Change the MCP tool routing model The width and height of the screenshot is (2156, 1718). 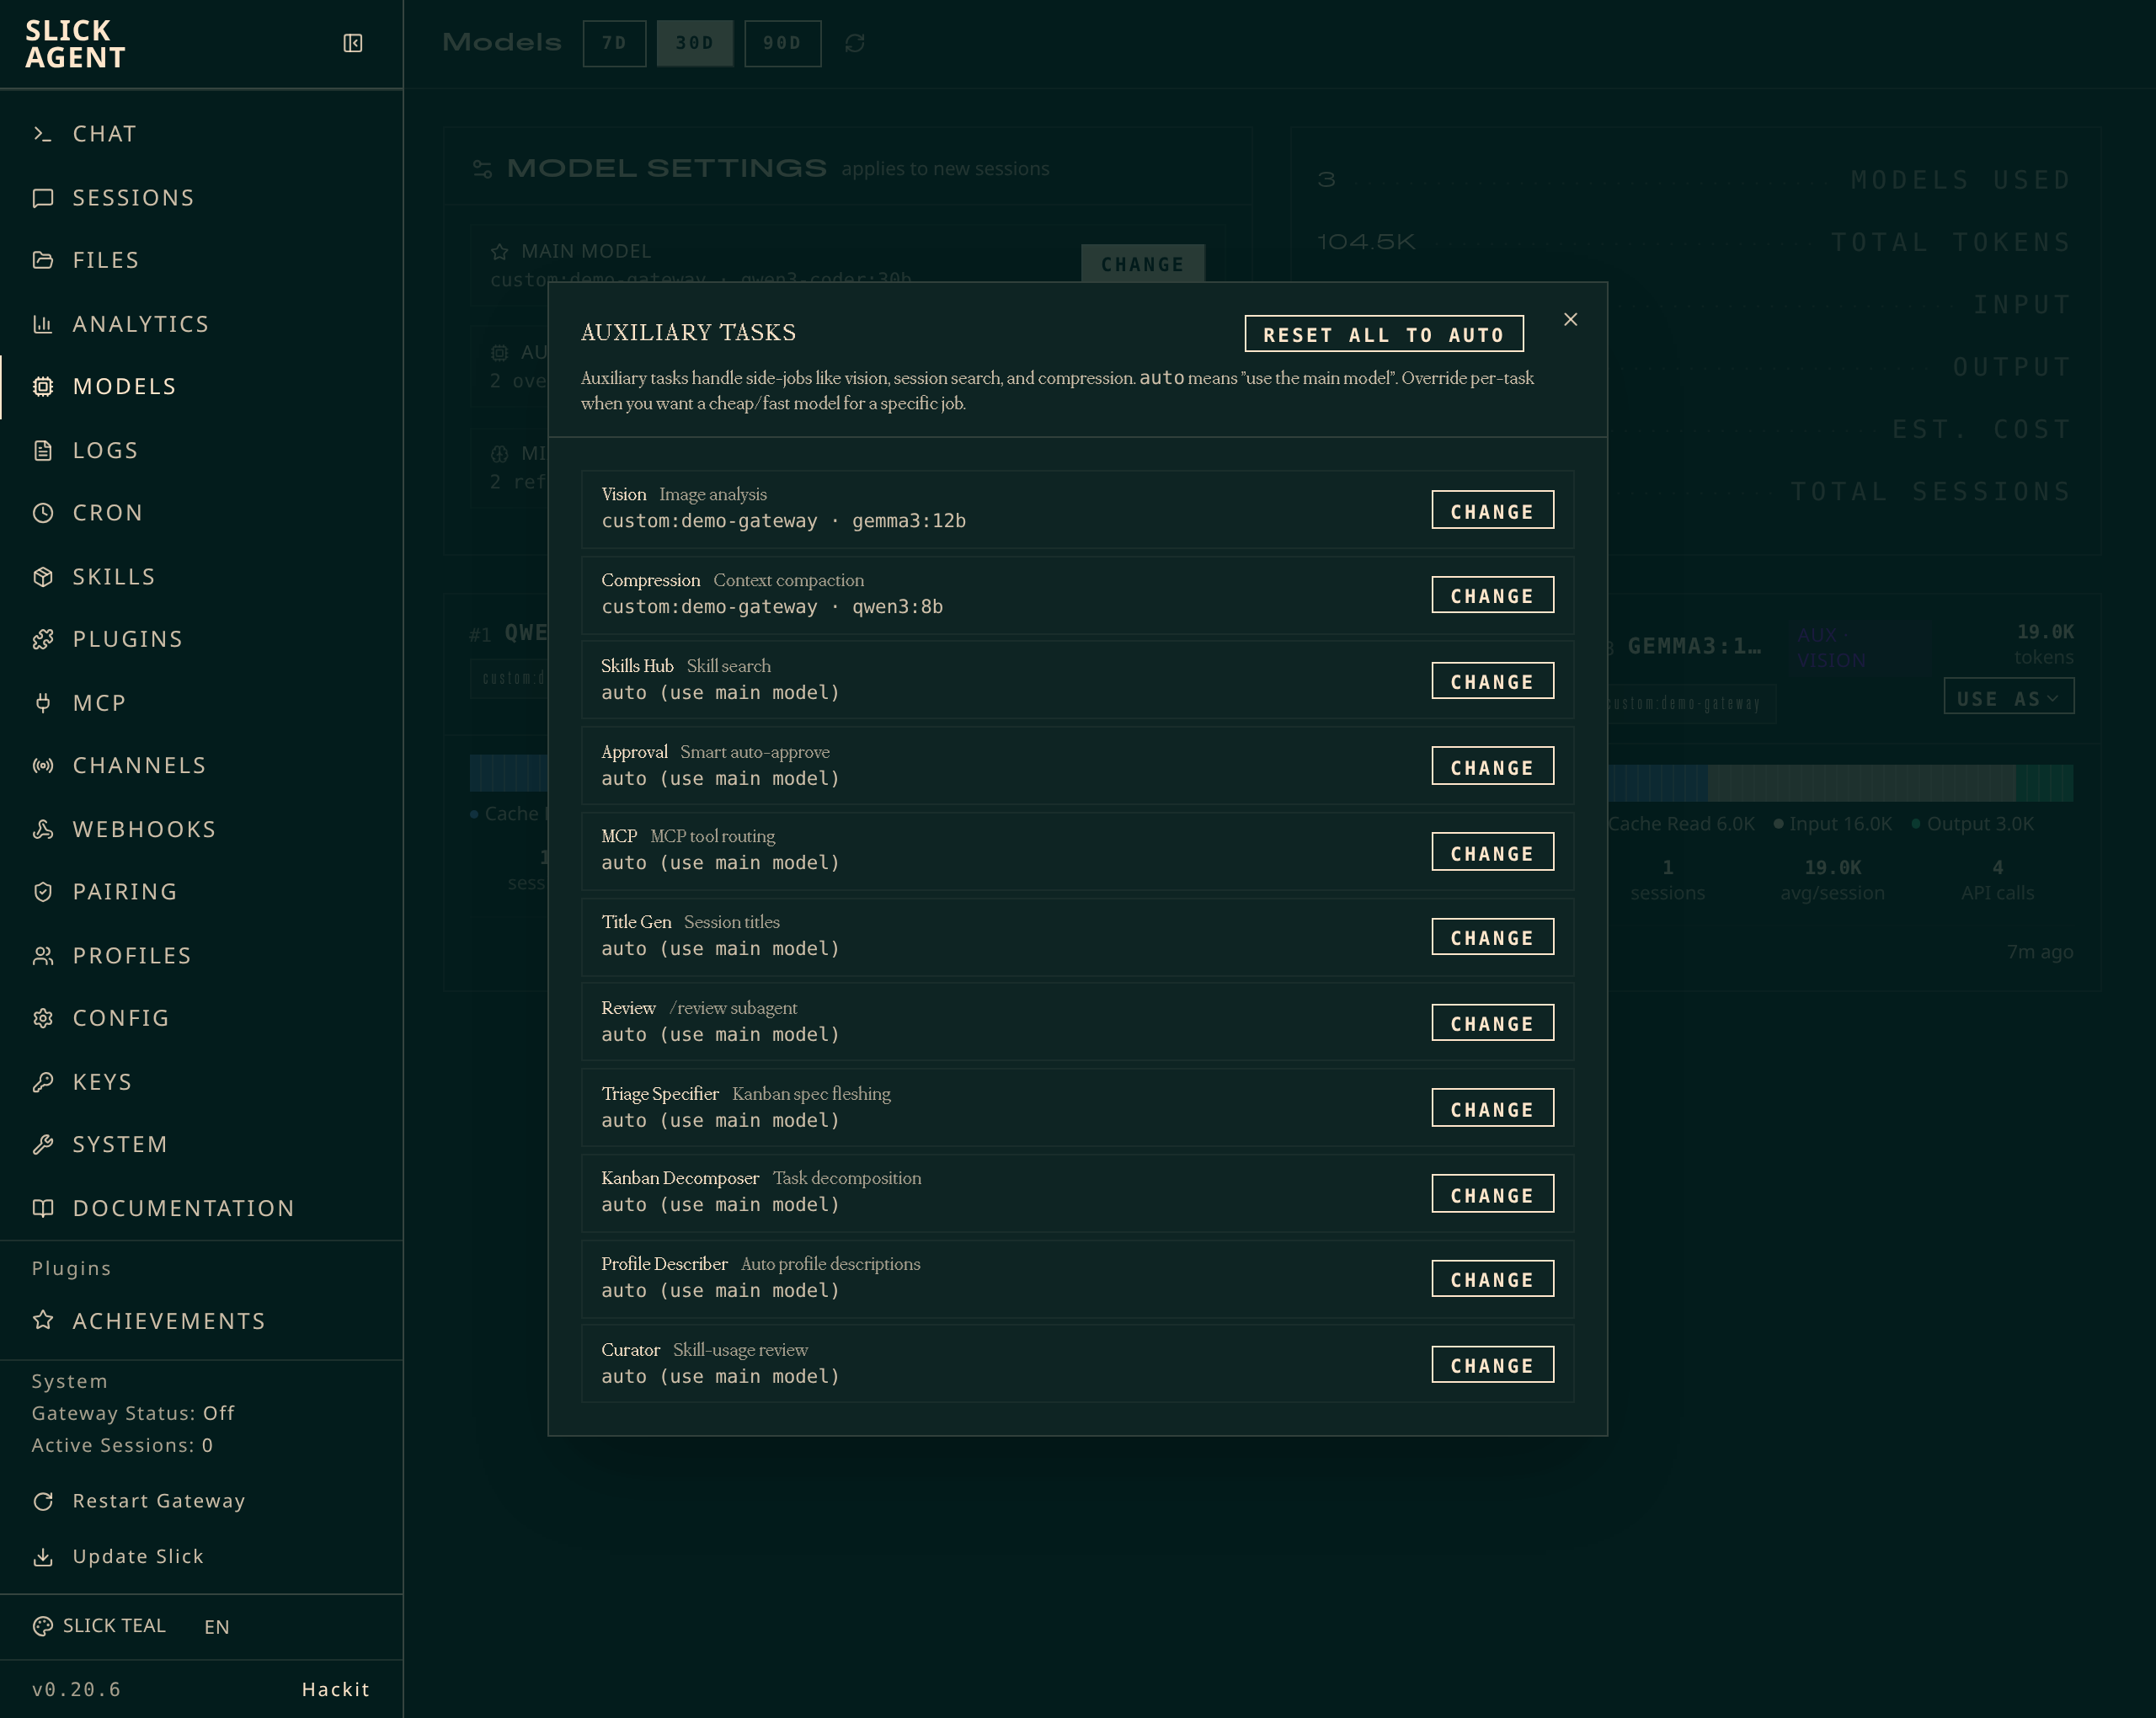pyautogui.click(x=1492, y=852)
